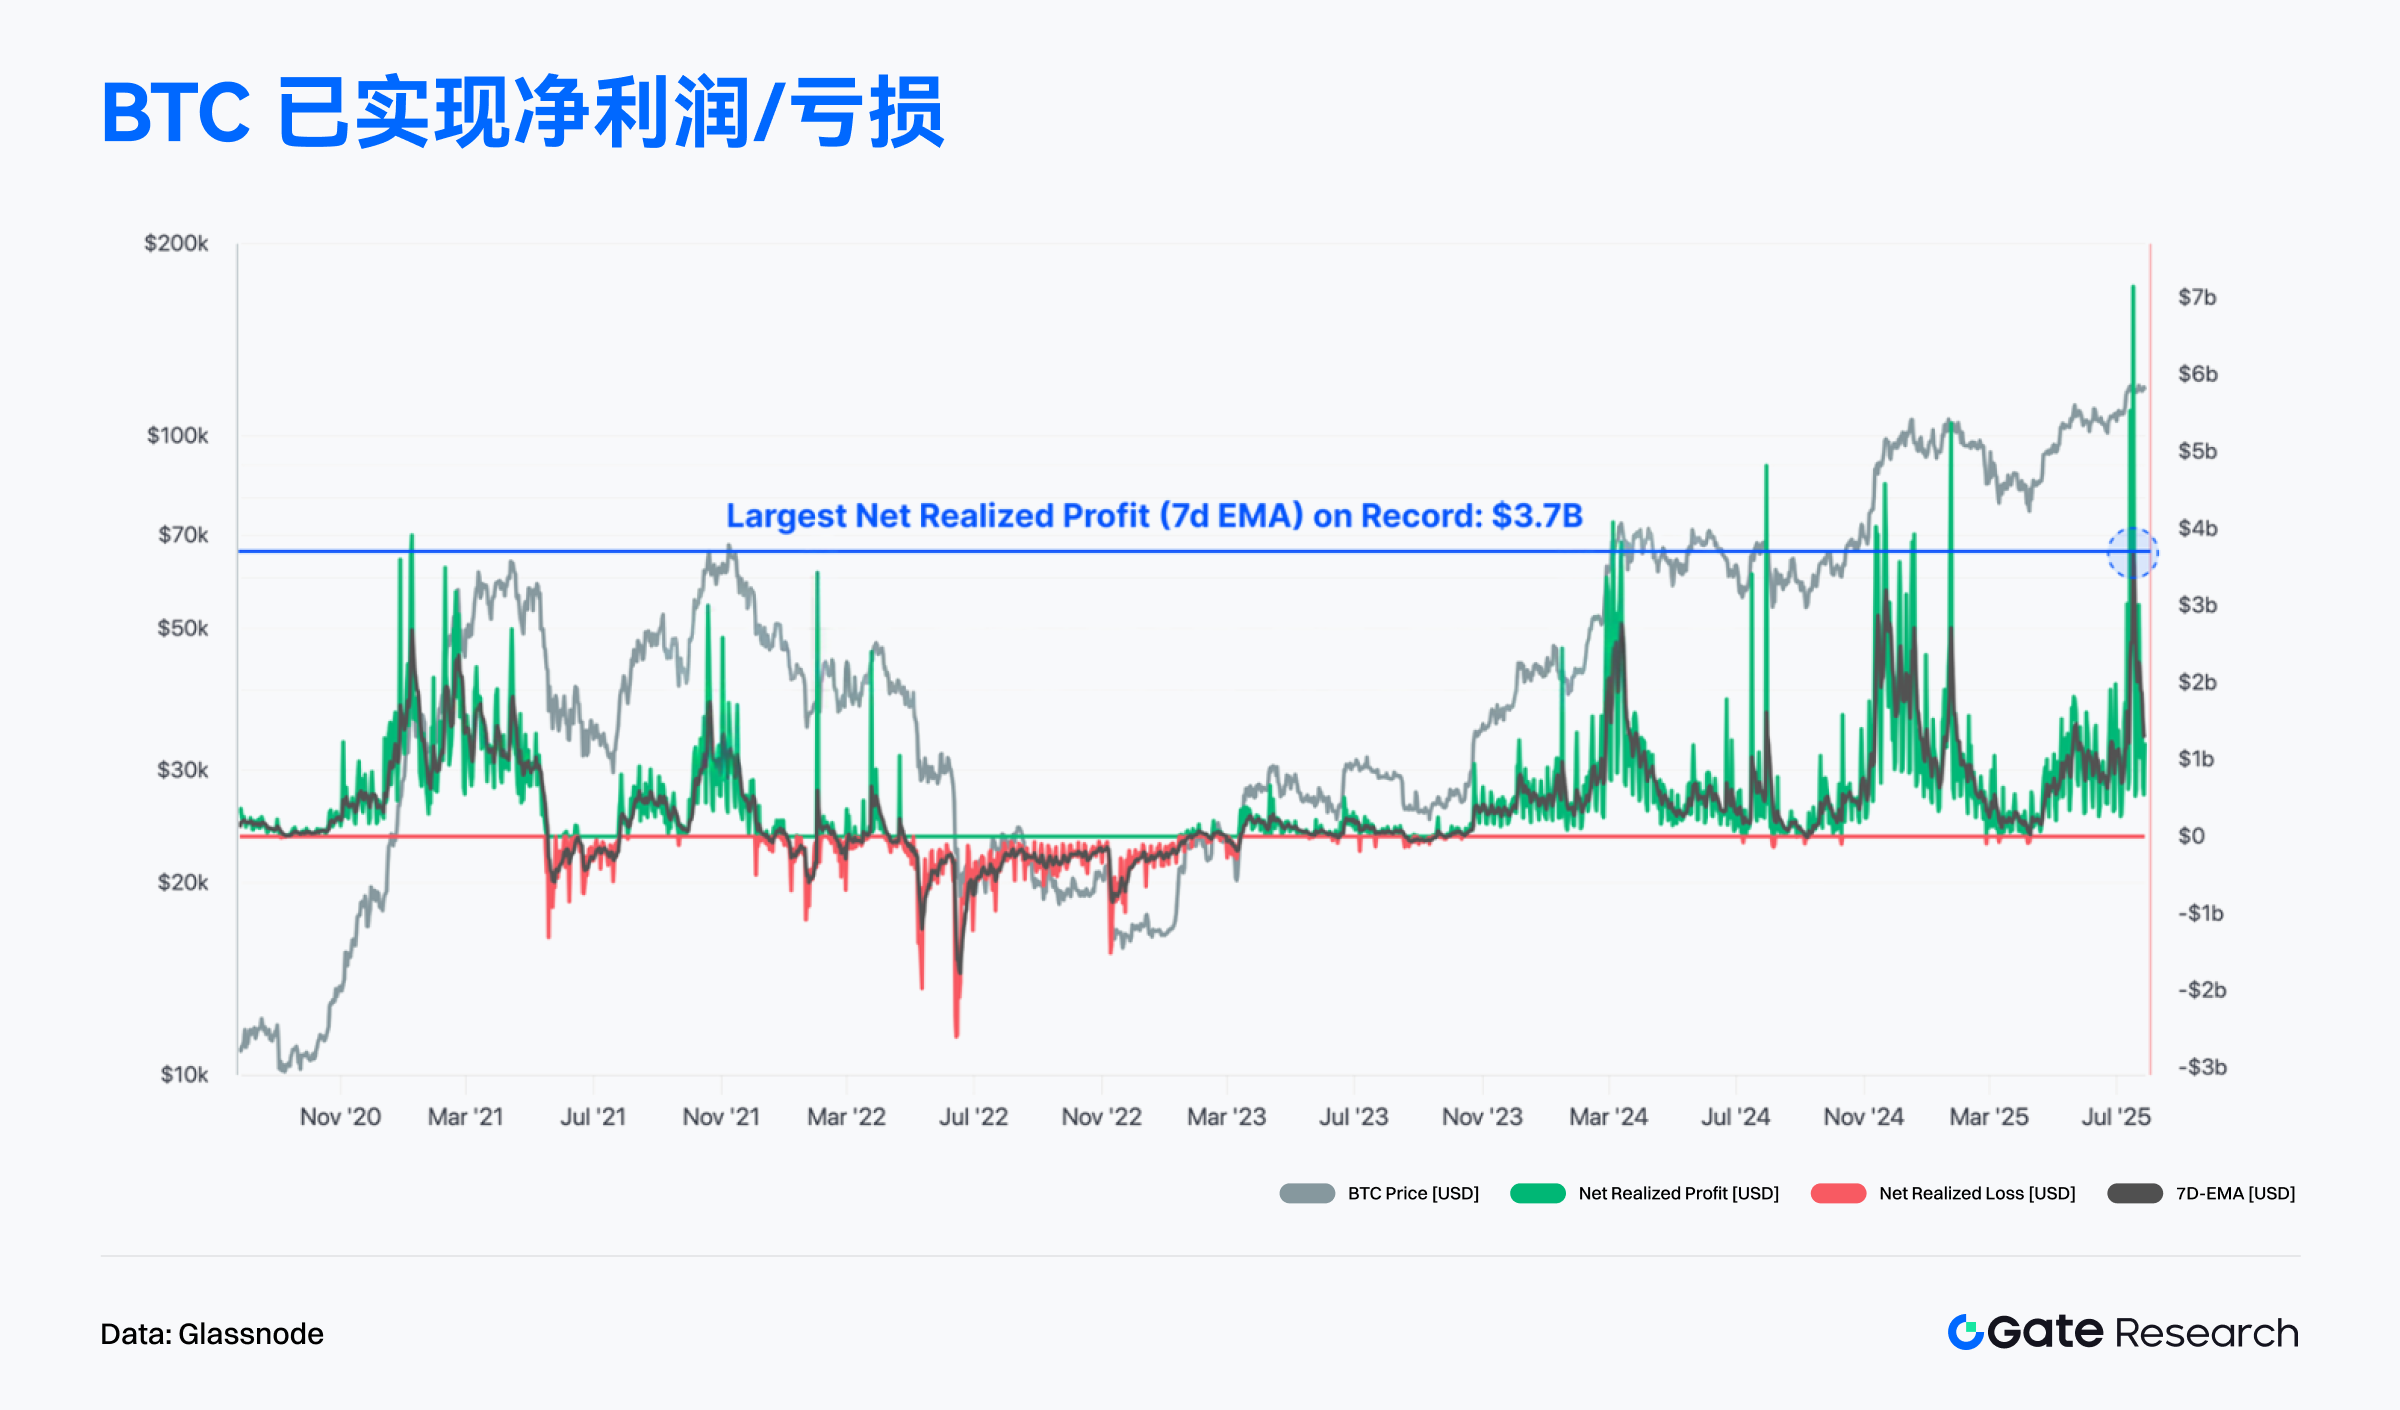
Task: Click the Largest Net Realized Profit annotation
Action: pyautogui.click(x=1154, y=516)
